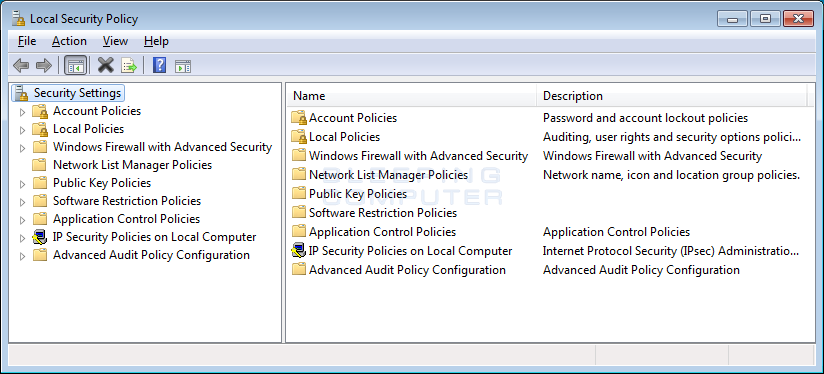
Task: Click Application Control folder icon in tree
Action: pyautogui.click(x=40, y=219)
